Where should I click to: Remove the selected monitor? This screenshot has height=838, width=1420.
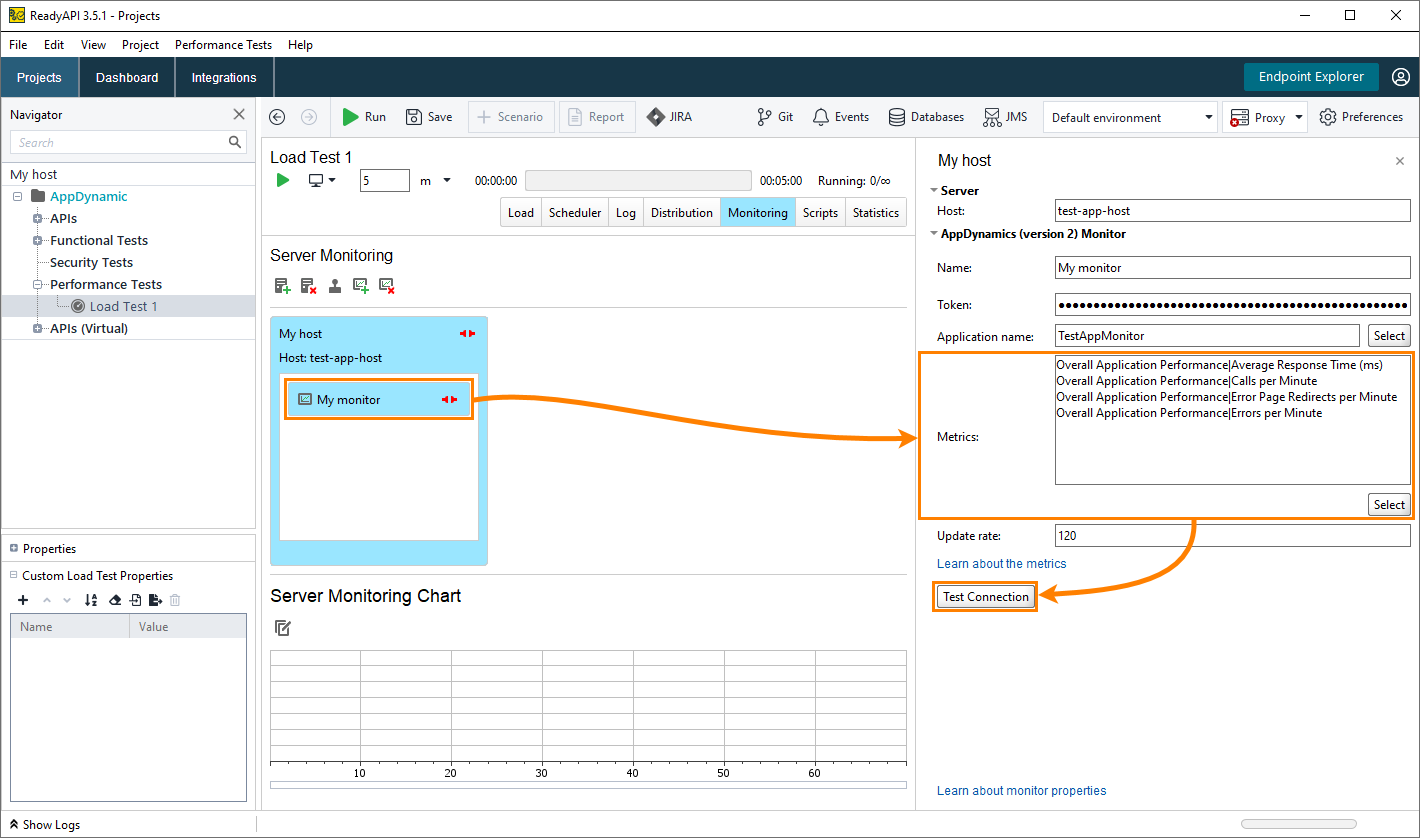point(387,286)
